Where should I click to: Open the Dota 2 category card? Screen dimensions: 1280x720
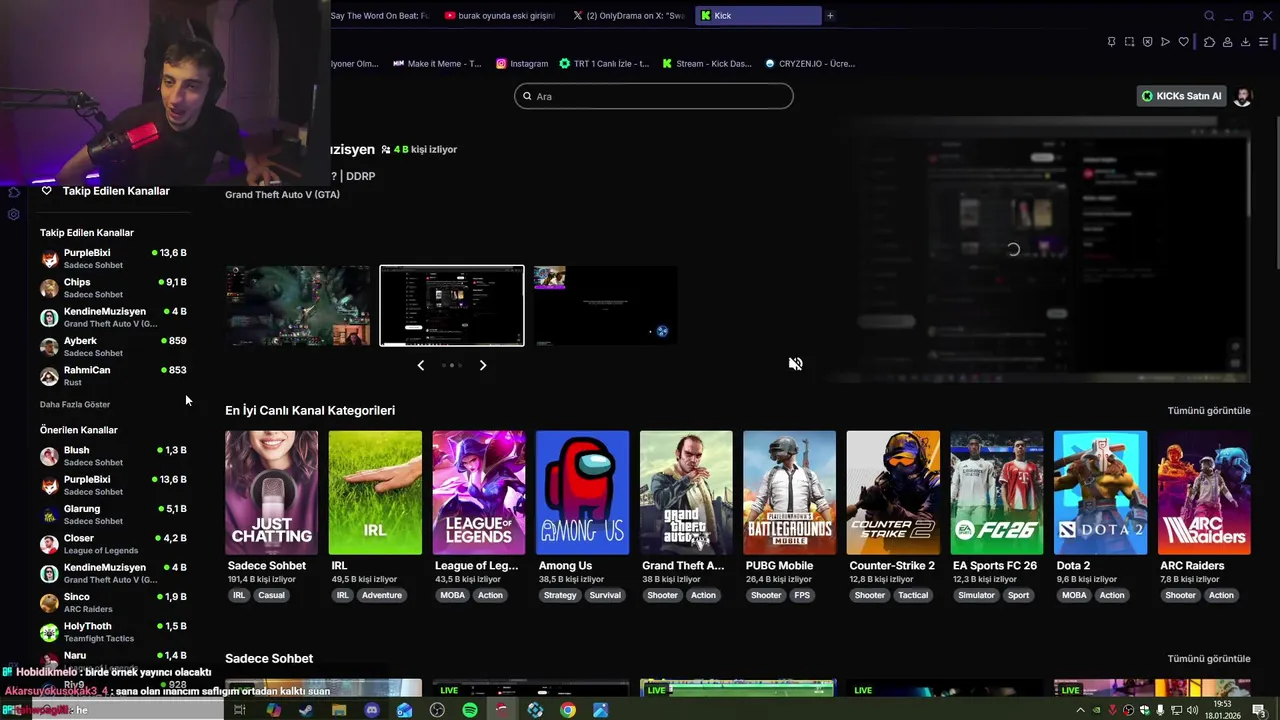click(1100, 493)
